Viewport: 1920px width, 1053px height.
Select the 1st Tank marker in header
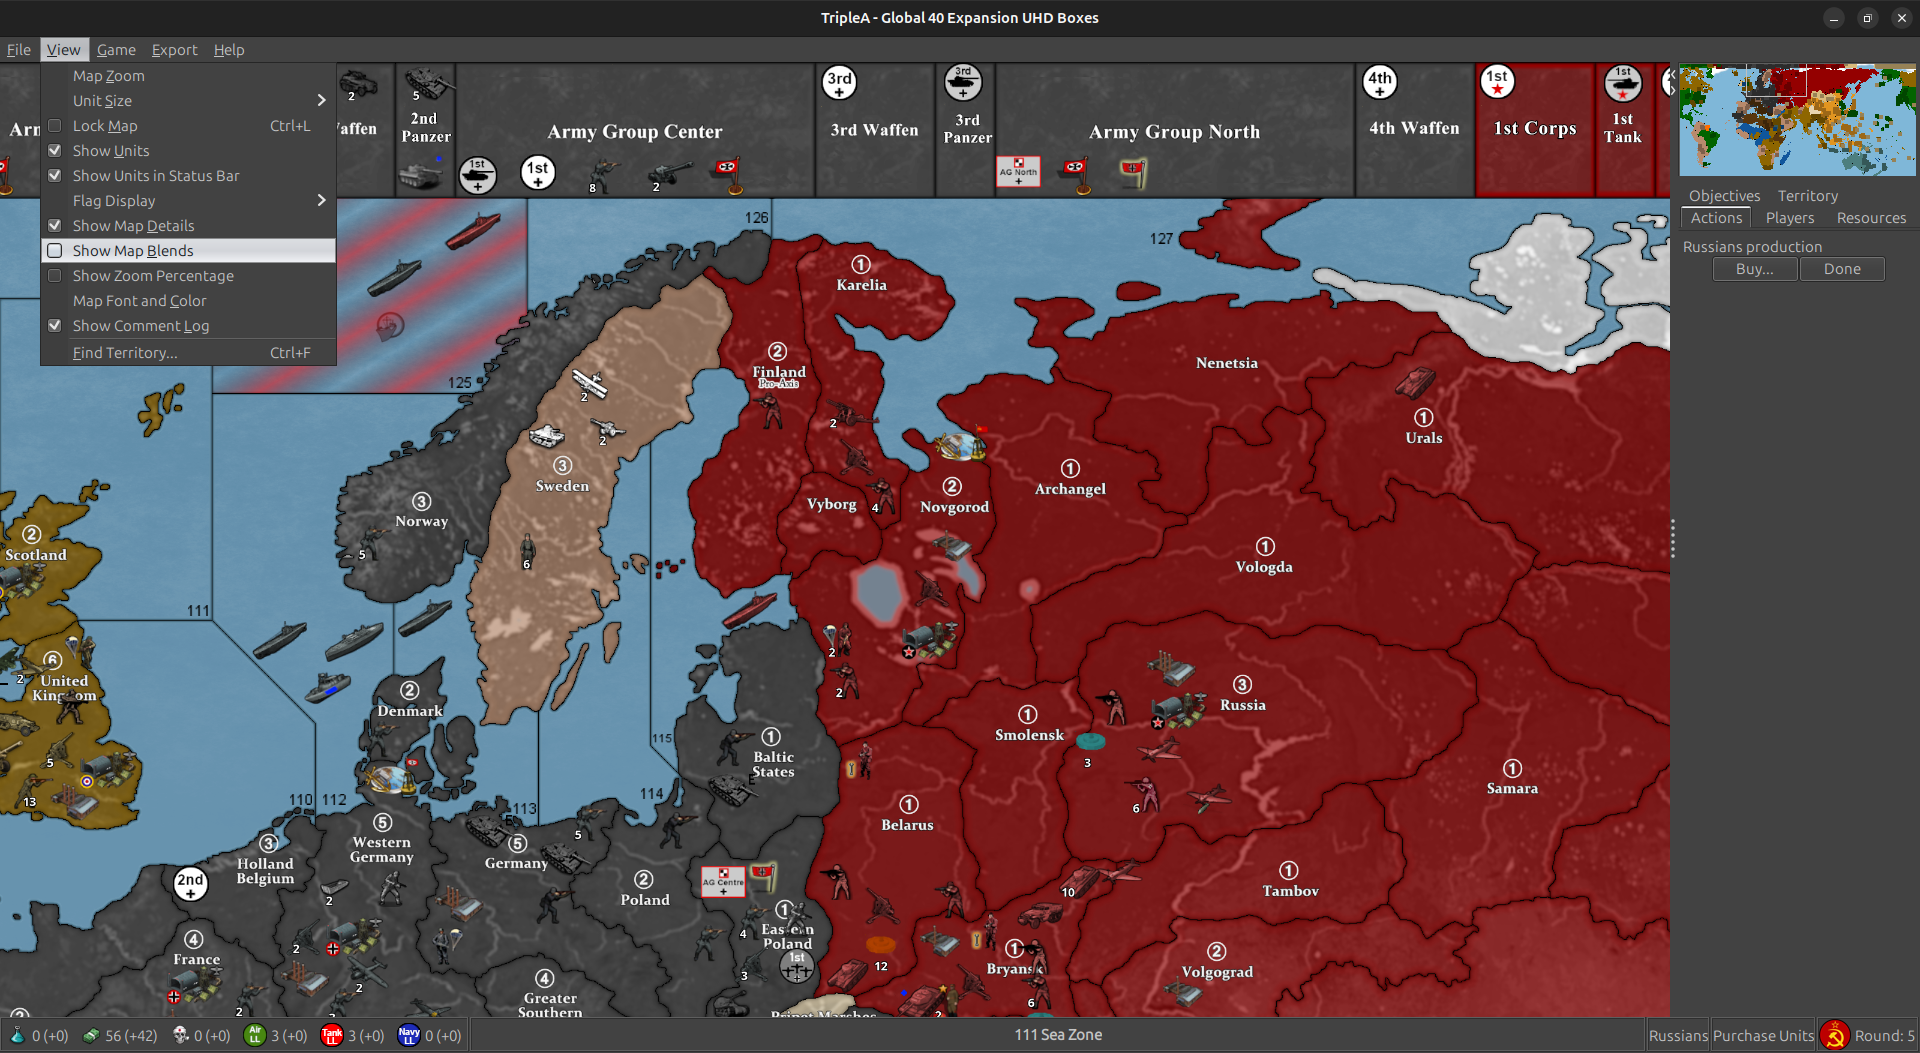point(1622,83)
